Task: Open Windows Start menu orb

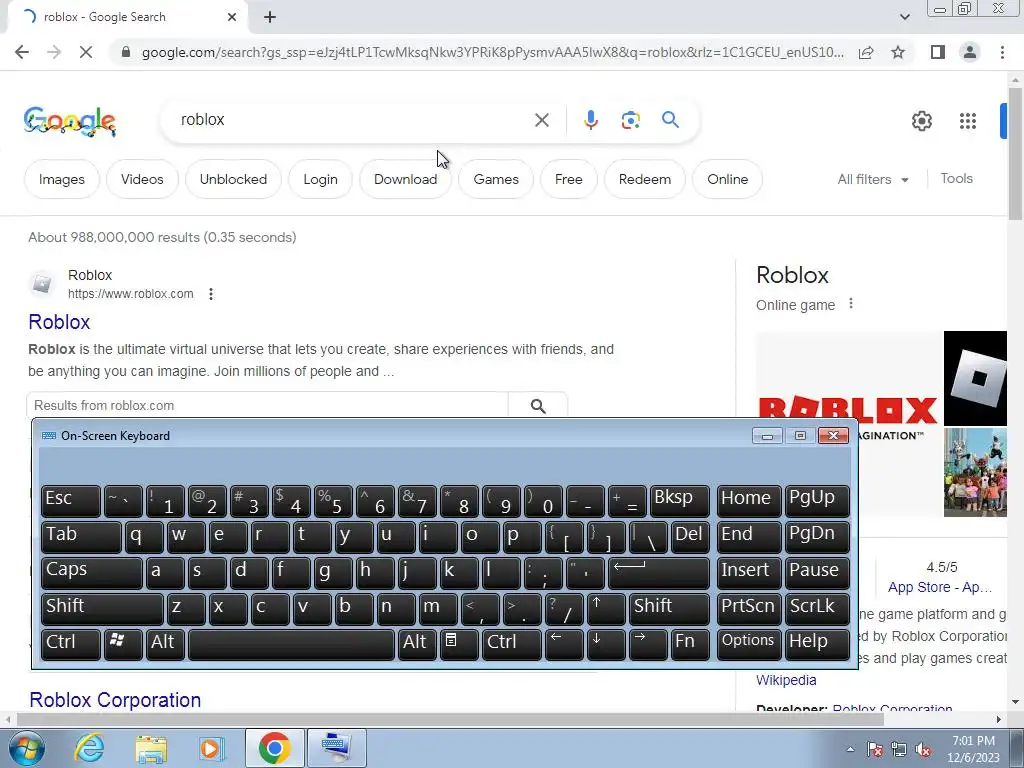Action: click(26, 748)
